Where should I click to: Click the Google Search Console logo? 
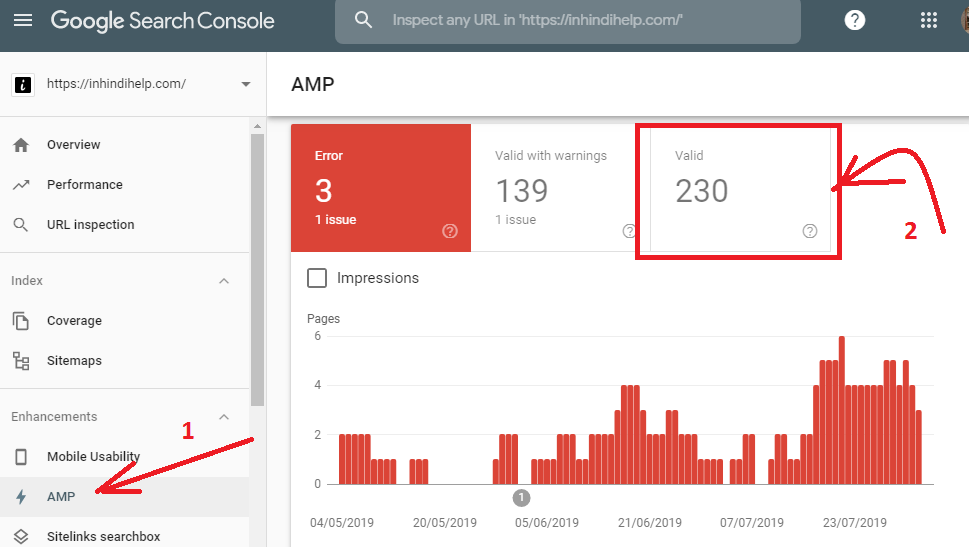click(x=163, y=21)
